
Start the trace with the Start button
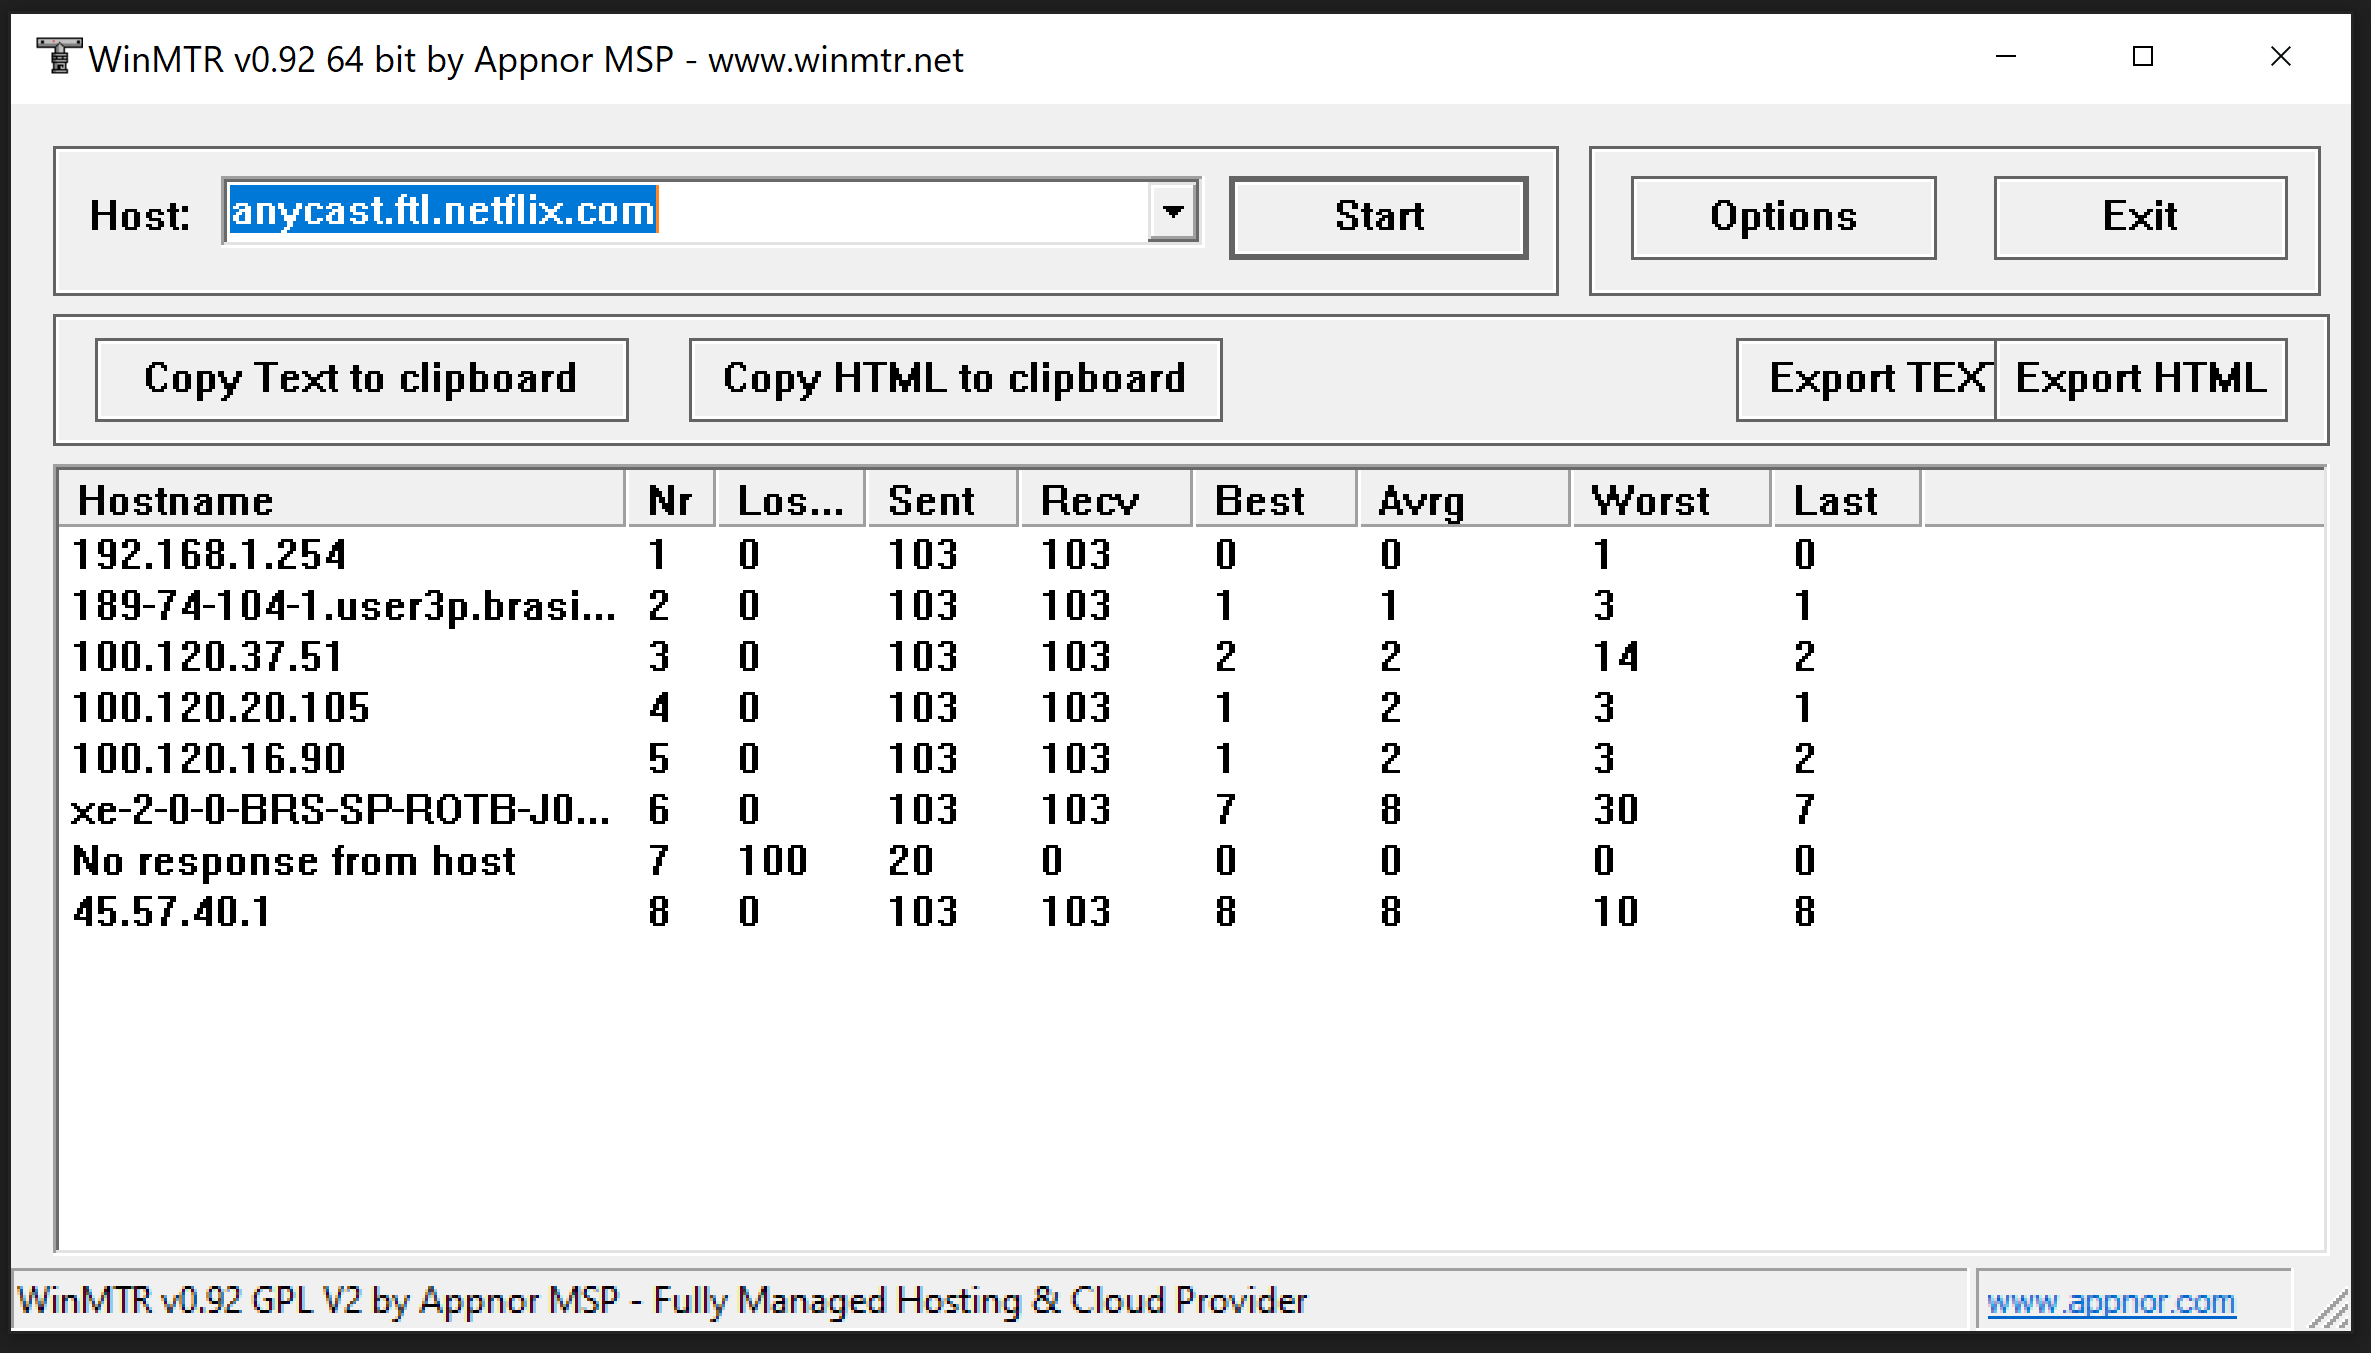click(x=1378, y=217)
